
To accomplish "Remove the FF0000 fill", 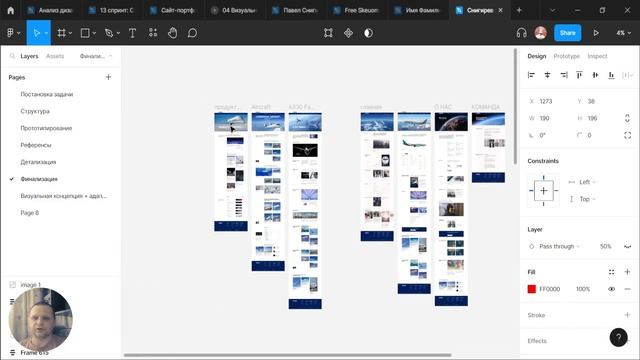I will click(x=627, y=289).
